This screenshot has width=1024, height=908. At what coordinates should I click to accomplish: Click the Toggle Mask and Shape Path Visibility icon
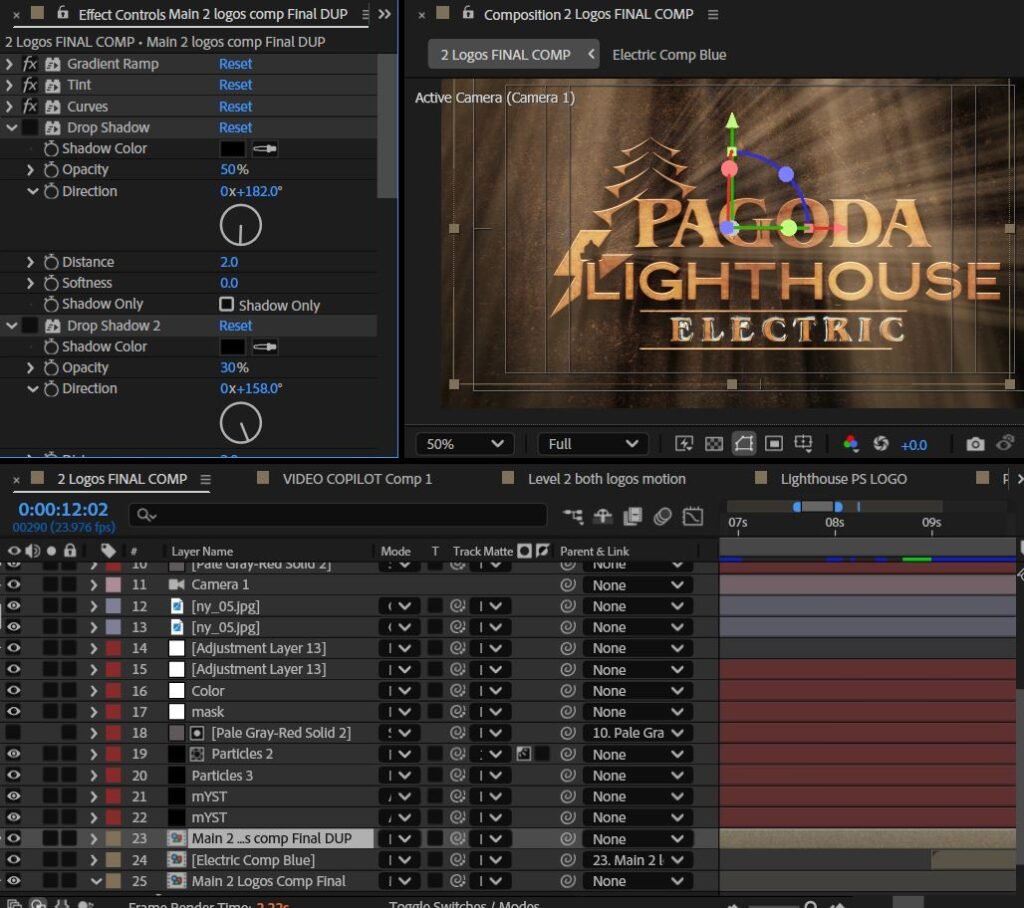tap(743, 444)
